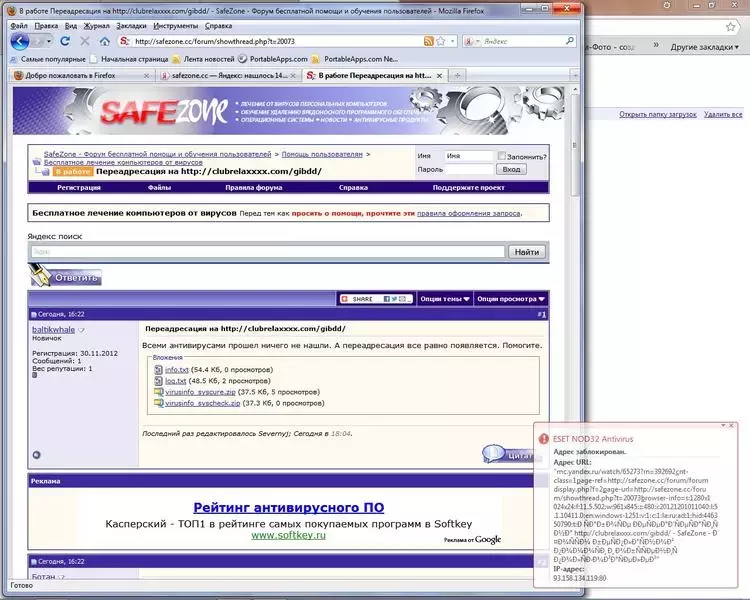Click the Яндекс поиск text field on page
Image resolution: width=750 pixels, height=600 pixels.
pos(268,252)
